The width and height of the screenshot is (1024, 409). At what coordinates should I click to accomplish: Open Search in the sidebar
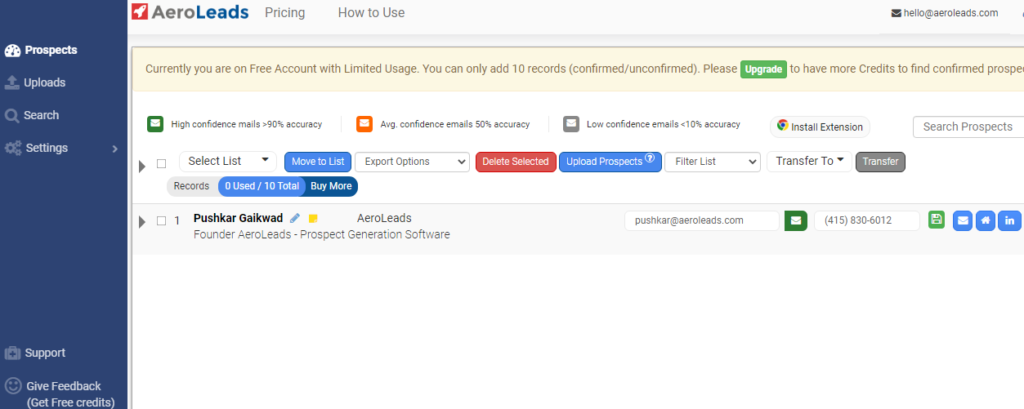coord(32,116)
